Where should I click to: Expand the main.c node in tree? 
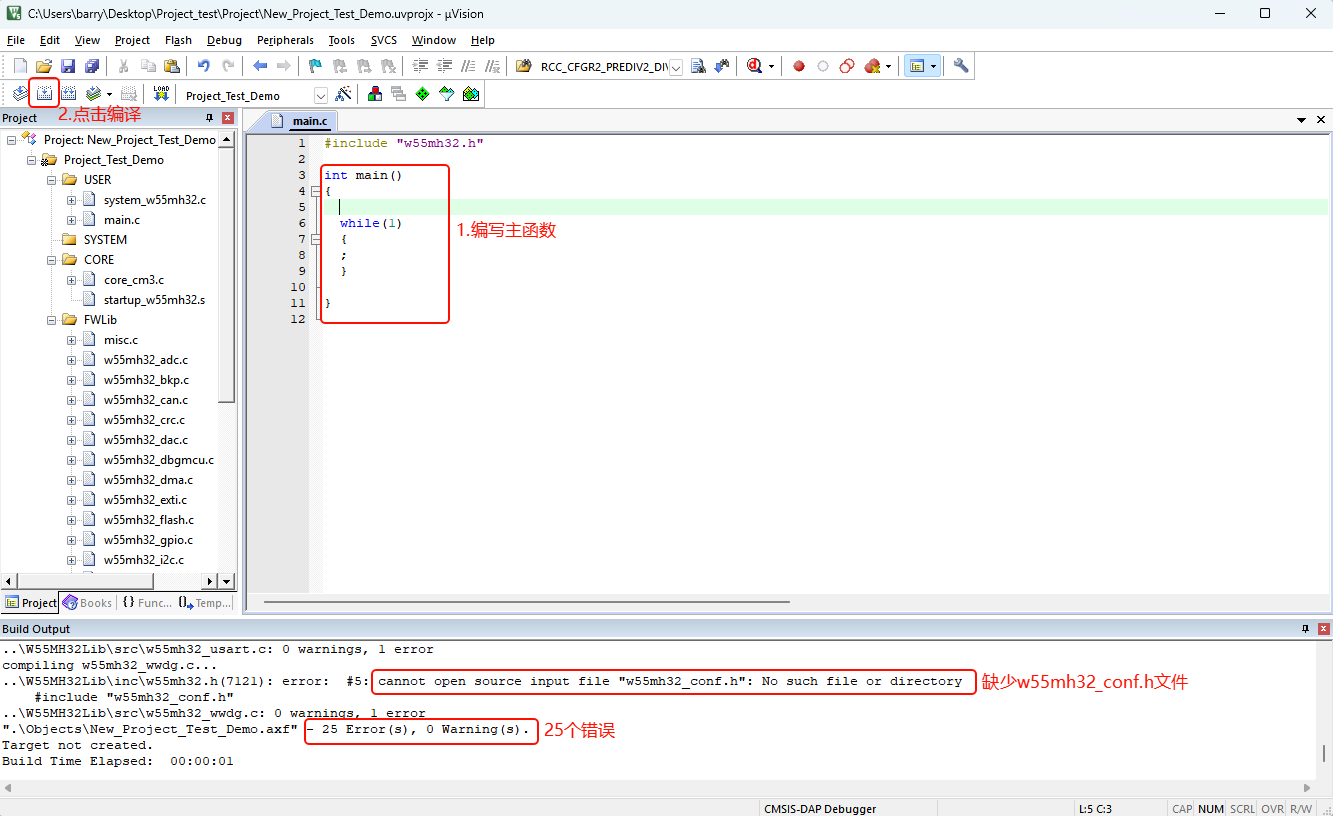coord(72,220)
